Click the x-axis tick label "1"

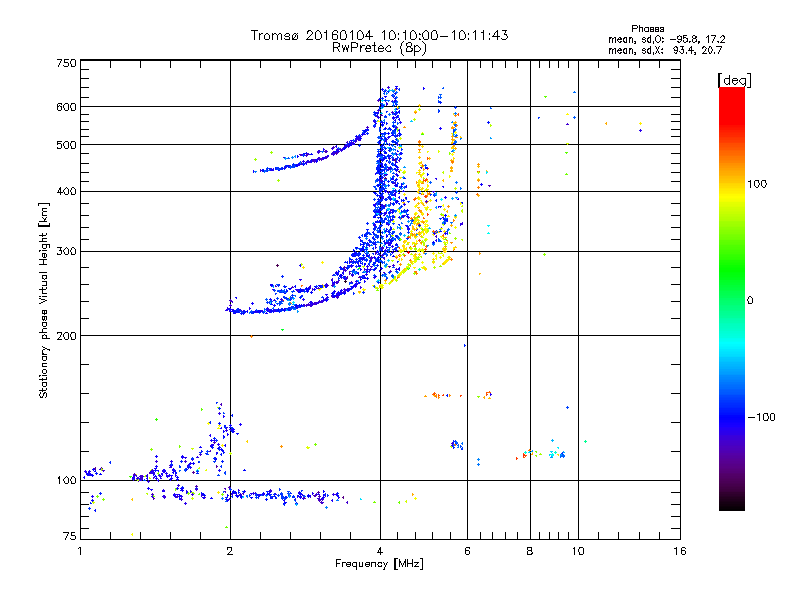click(x=80, y=551)
